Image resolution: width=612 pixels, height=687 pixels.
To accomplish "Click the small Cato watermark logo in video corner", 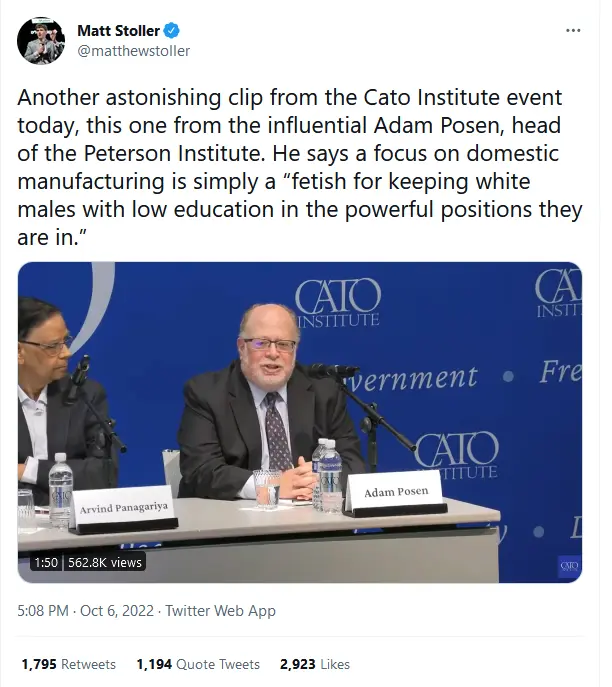I will (569, 566).
